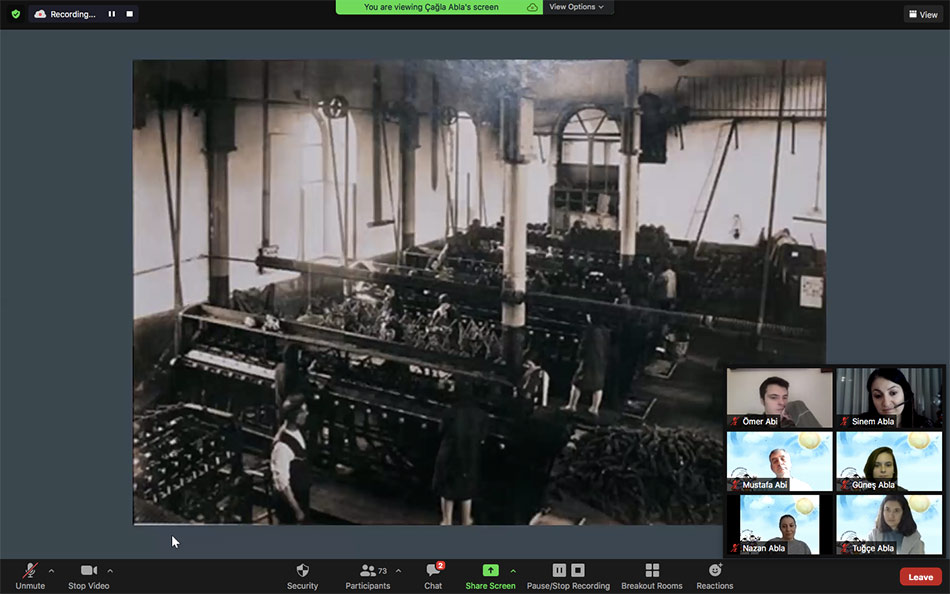Stop Video camera button
Viewport: 950px width, 594px height.
click(88, 576)
